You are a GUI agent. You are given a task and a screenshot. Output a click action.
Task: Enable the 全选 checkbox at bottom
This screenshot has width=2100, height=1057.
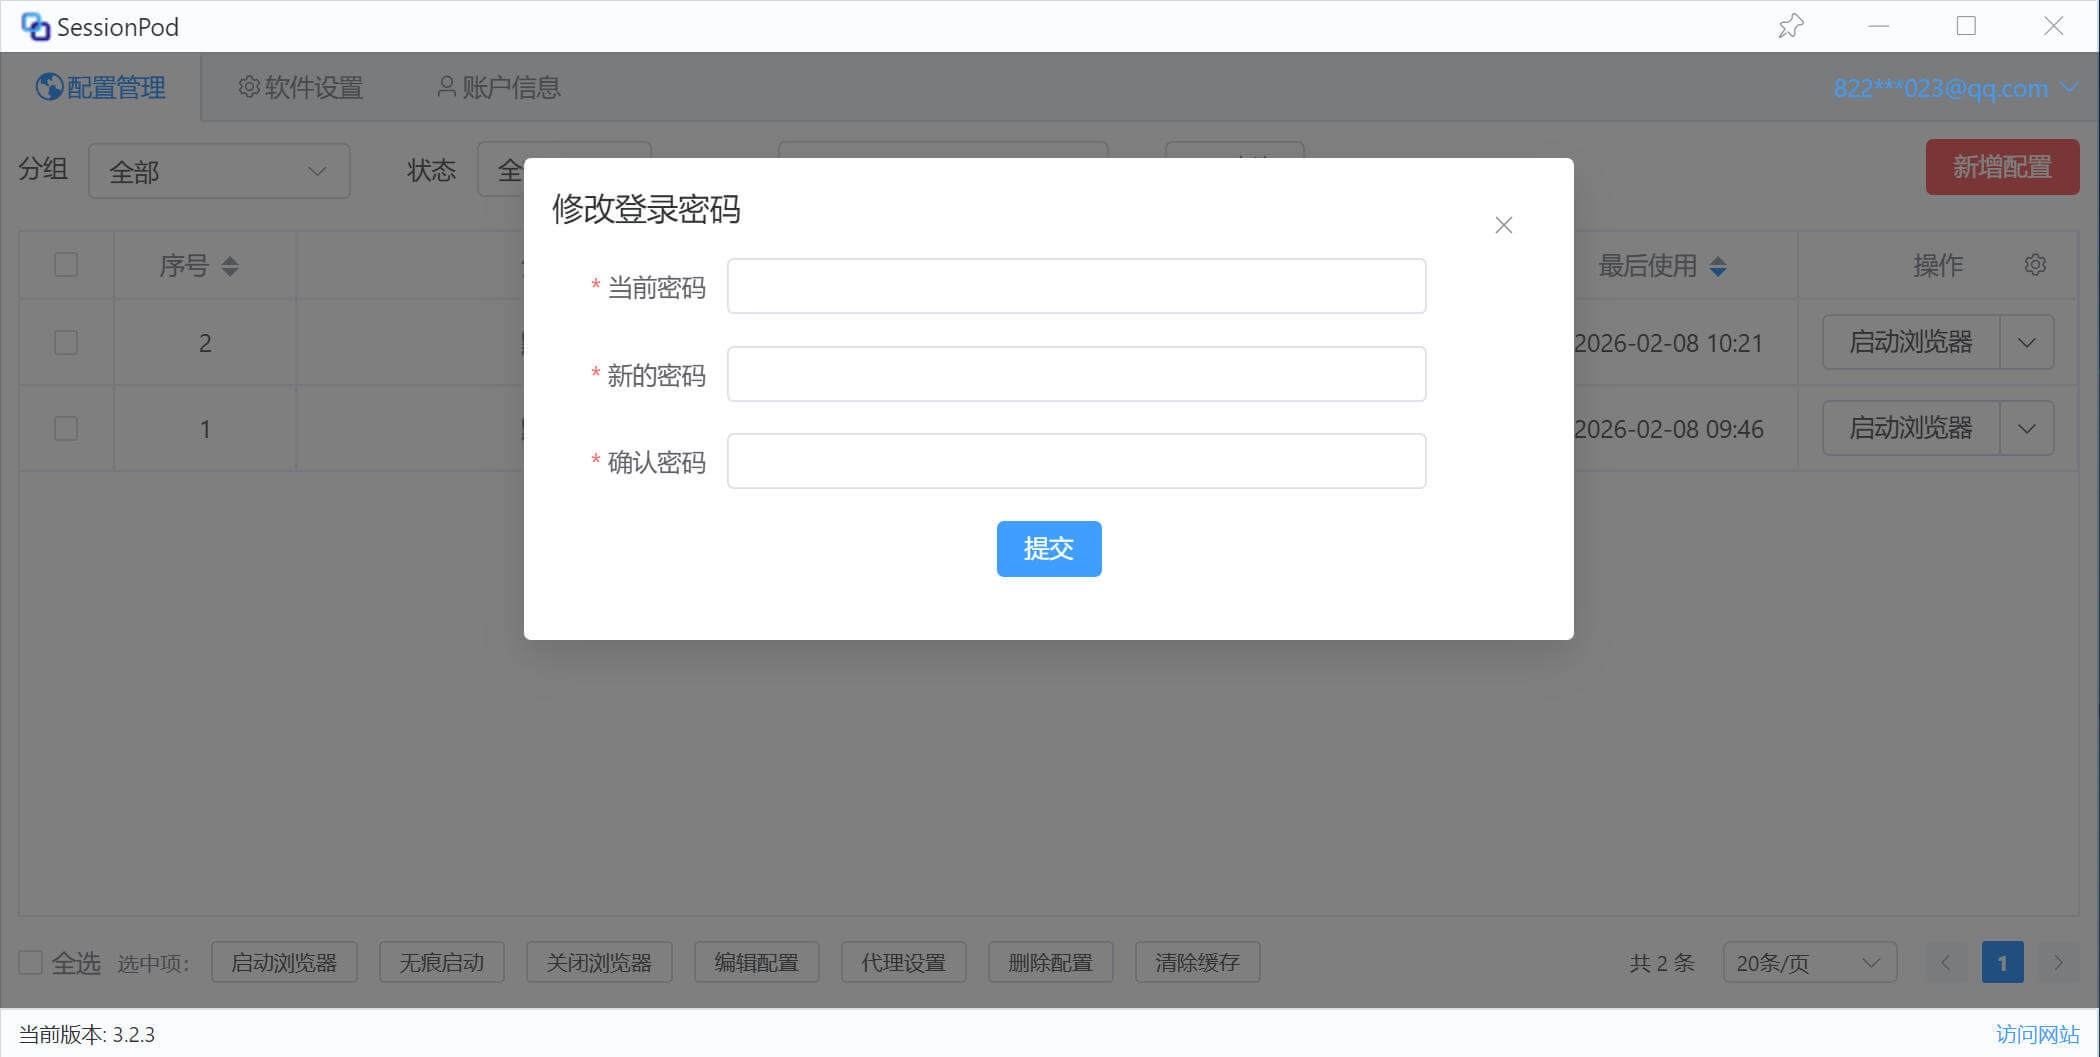point(31,962)
